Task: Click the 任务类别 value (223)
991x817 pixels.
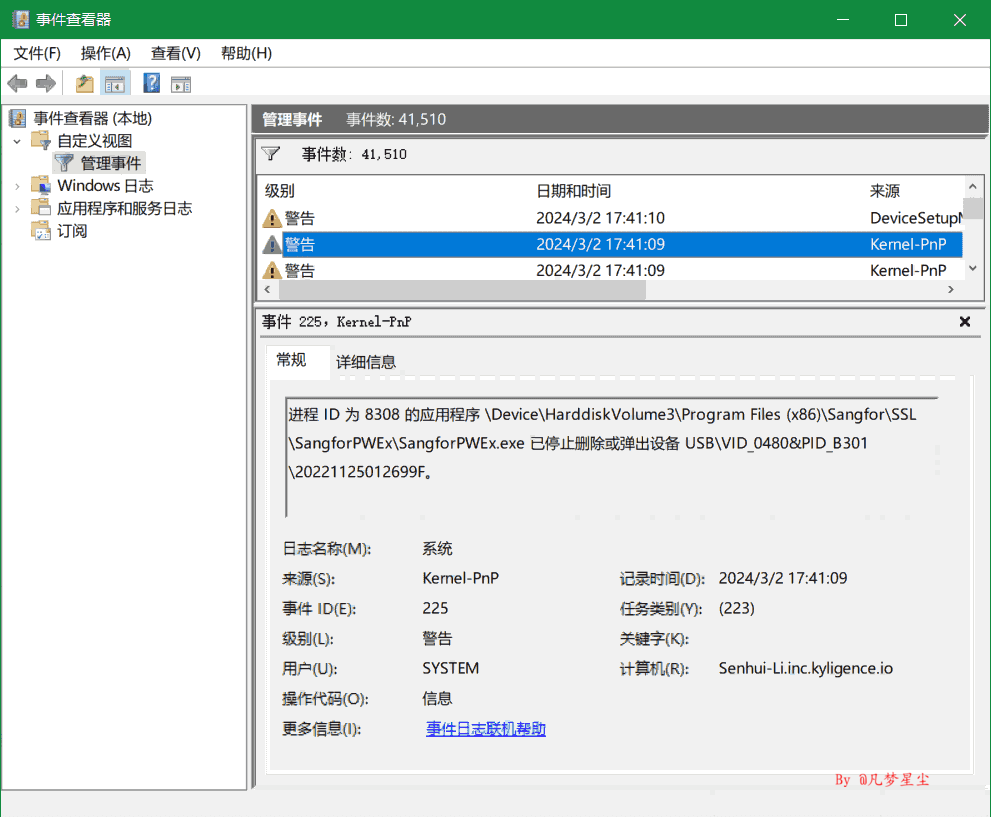Action: pyautogui.click(x=736, y=608)
